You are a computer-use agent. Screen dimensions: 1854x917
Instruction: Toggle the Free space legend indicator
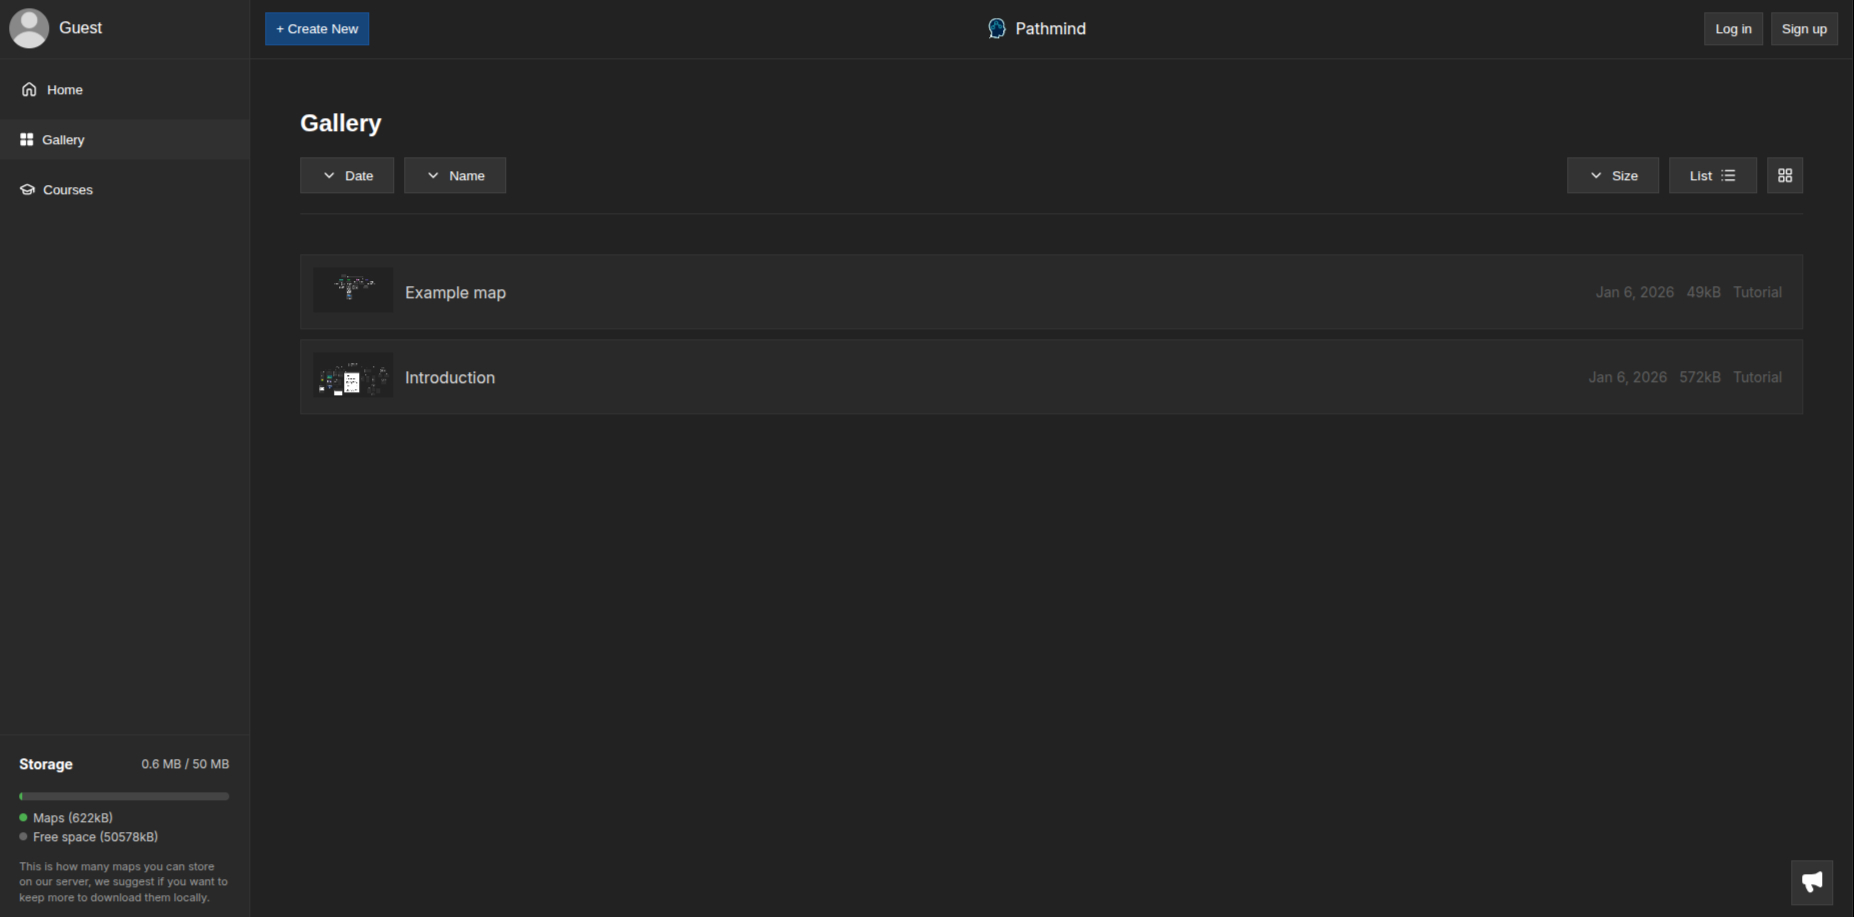tap(22, 837)
